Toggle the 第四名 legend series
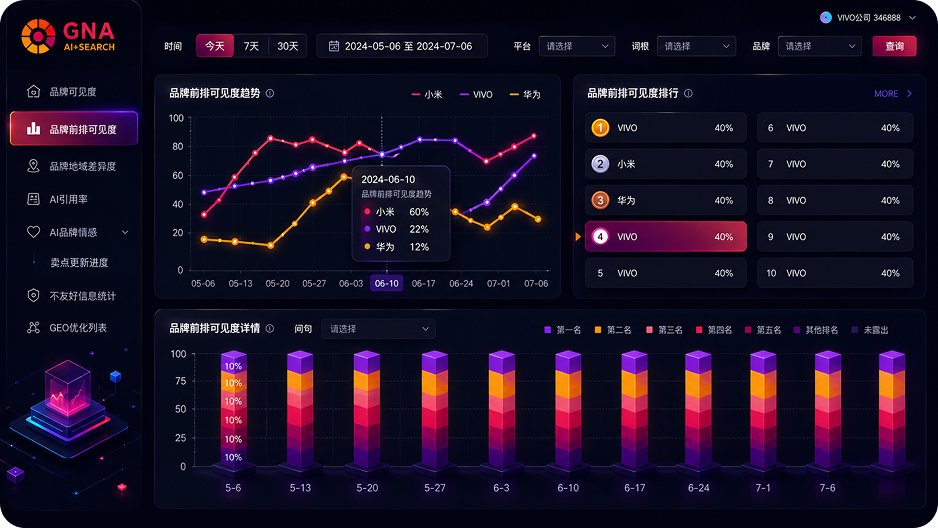938x528 pixels. [x=714, y=329]
